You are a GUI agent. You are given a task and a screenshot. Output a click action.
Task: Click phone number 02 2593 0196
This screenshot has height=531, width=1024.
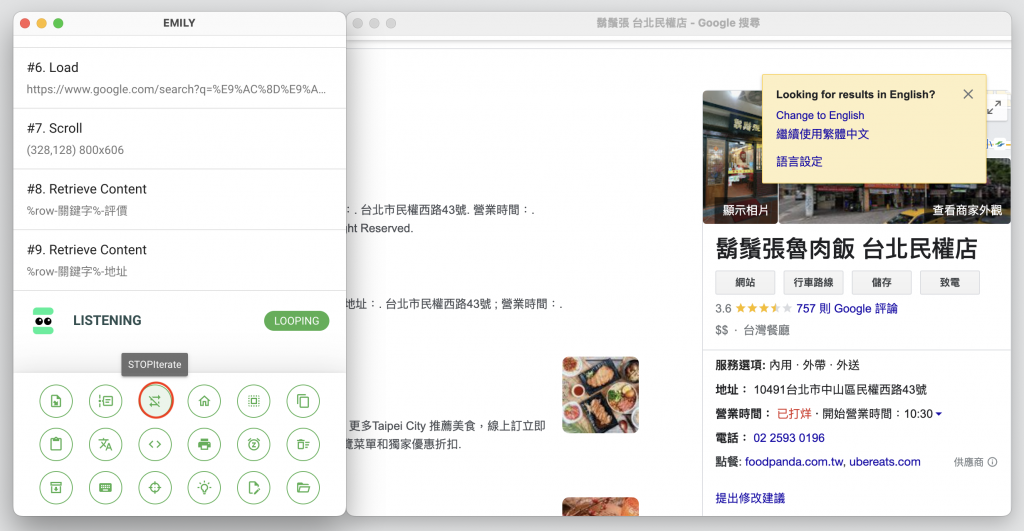(788, 438)
